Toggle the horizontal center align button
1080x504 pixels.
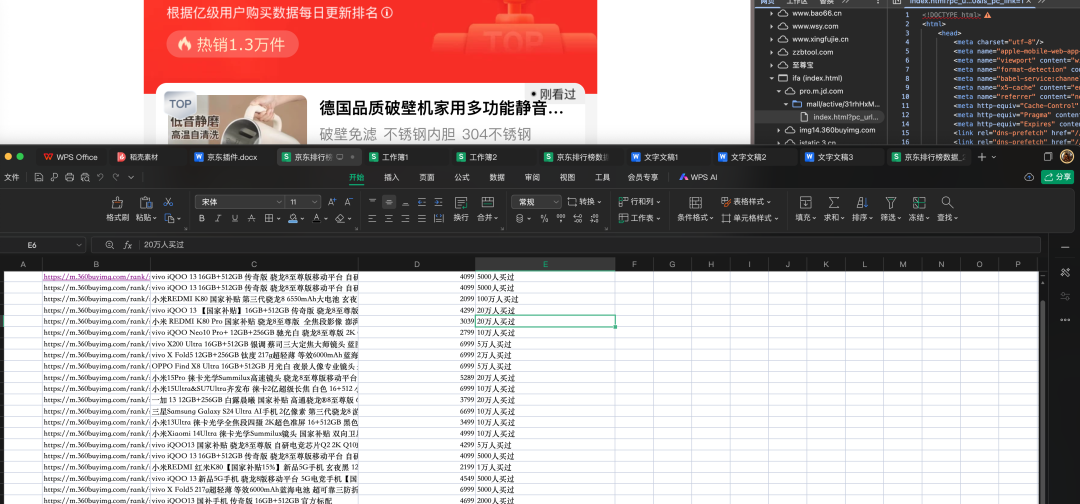[389, 218]
